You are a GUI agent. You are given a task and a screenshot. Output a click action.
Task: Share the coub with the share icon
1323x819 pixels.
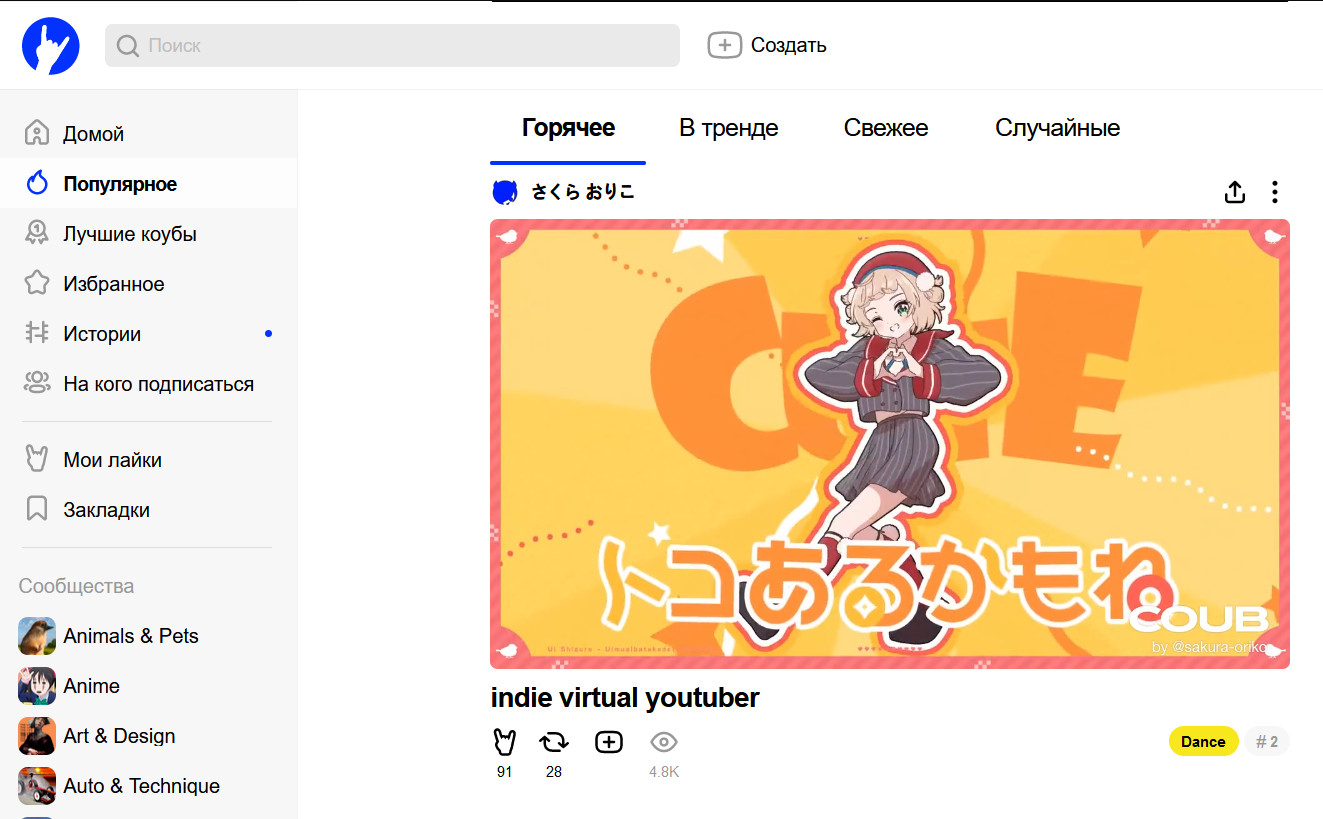tap(1235, 192)
